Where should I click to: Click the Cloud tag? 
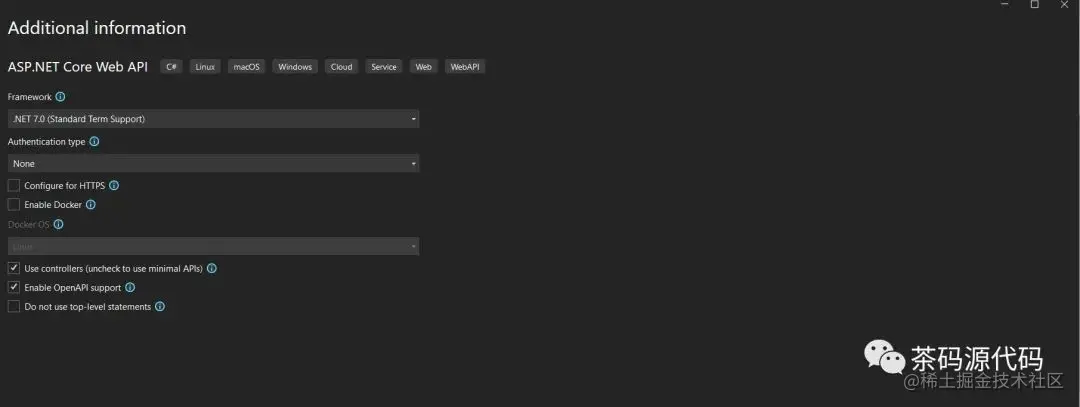click(341, 67)
